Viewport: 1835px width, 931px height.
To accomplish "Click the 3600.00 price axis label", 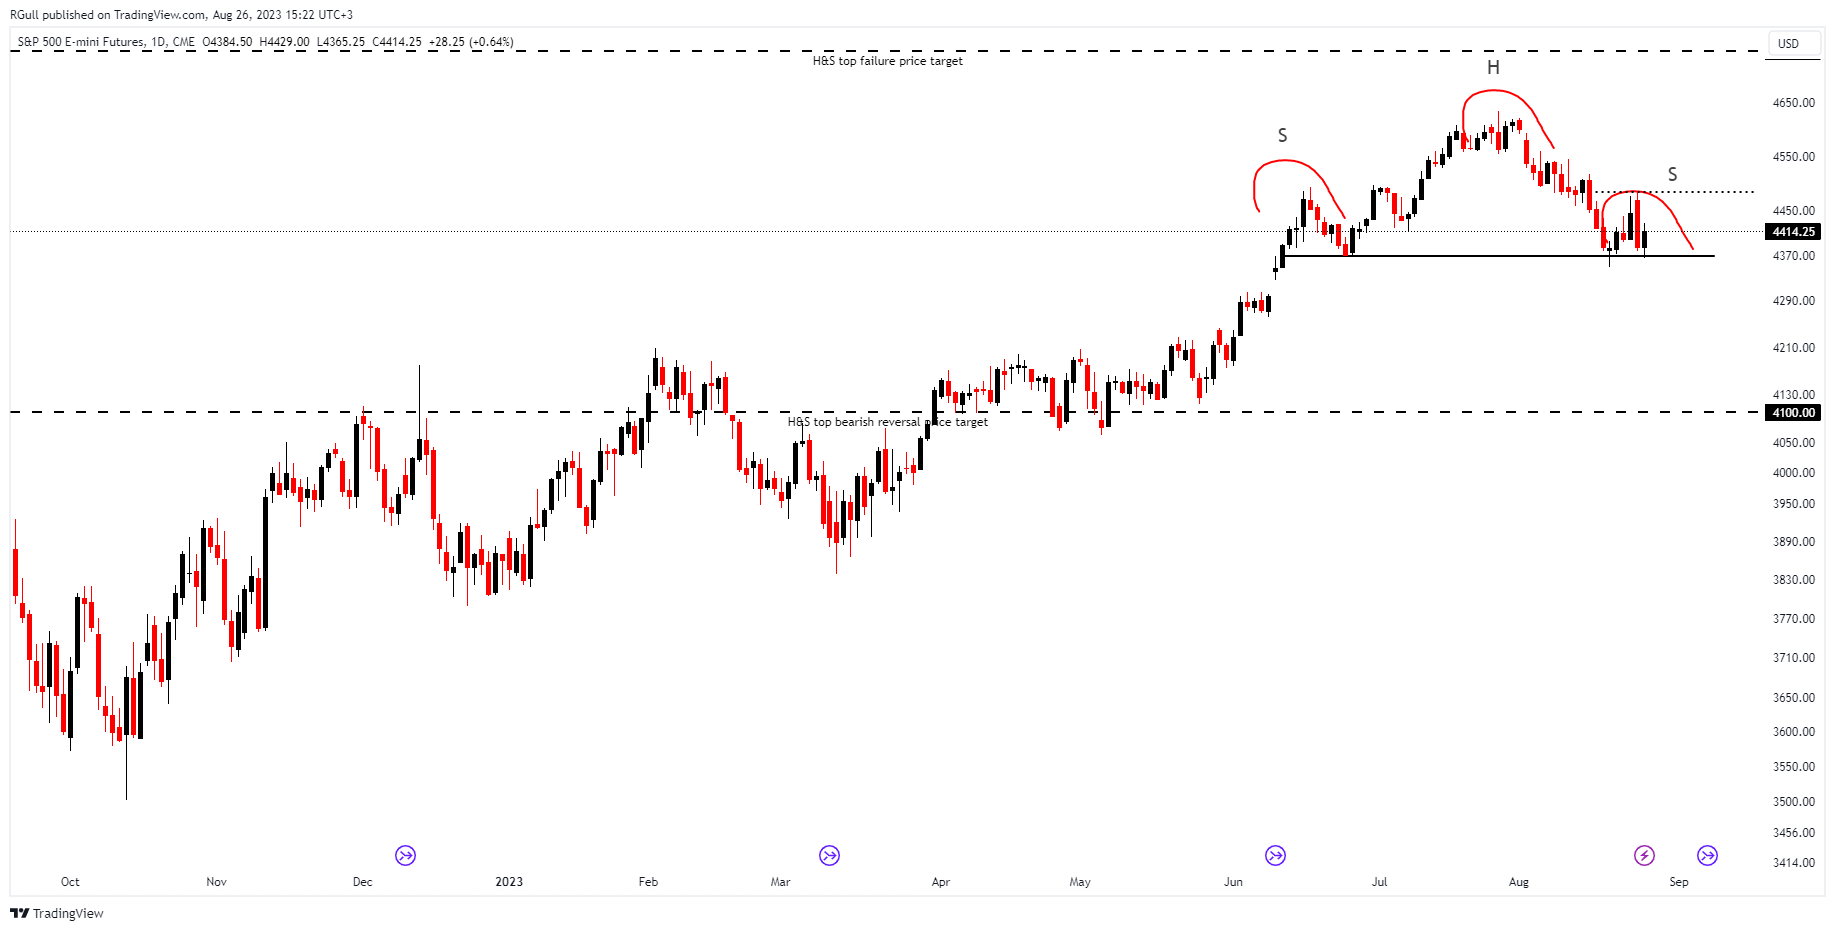I will pyautogui.click(x=1793, y=732).
